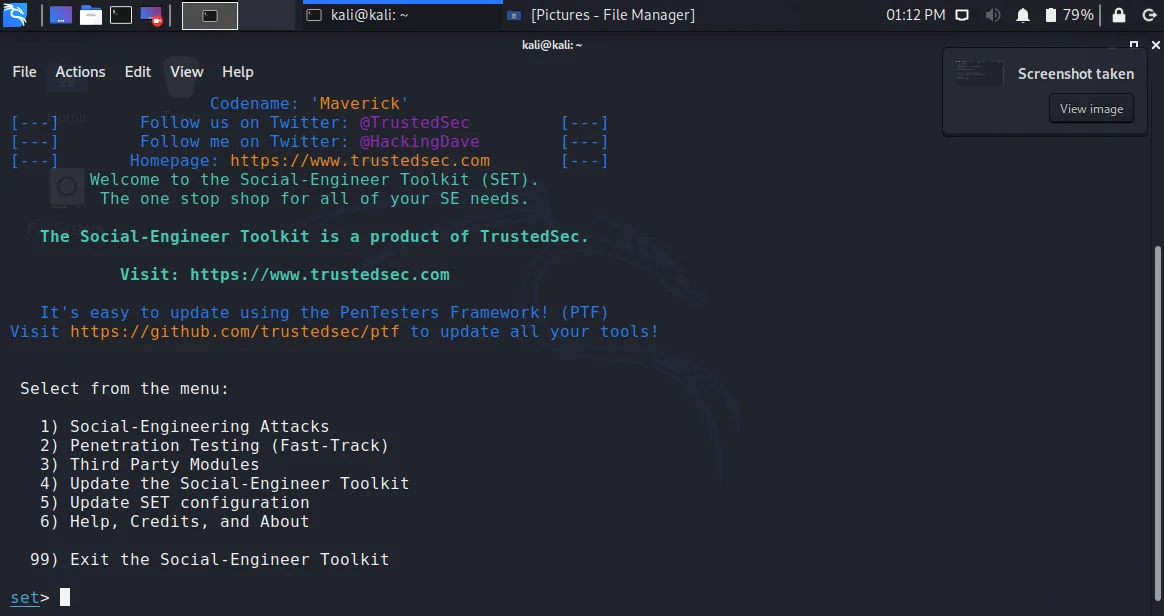Image resolution: width=1164 pixels, height=616 pixels.
Task: Click option 4 Update the Social-Engineer Toolkit
Action: [224, 484]
